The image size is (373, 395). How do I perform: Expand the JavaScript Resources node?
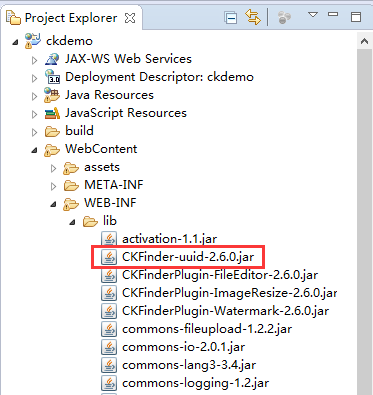coord(34,114)
